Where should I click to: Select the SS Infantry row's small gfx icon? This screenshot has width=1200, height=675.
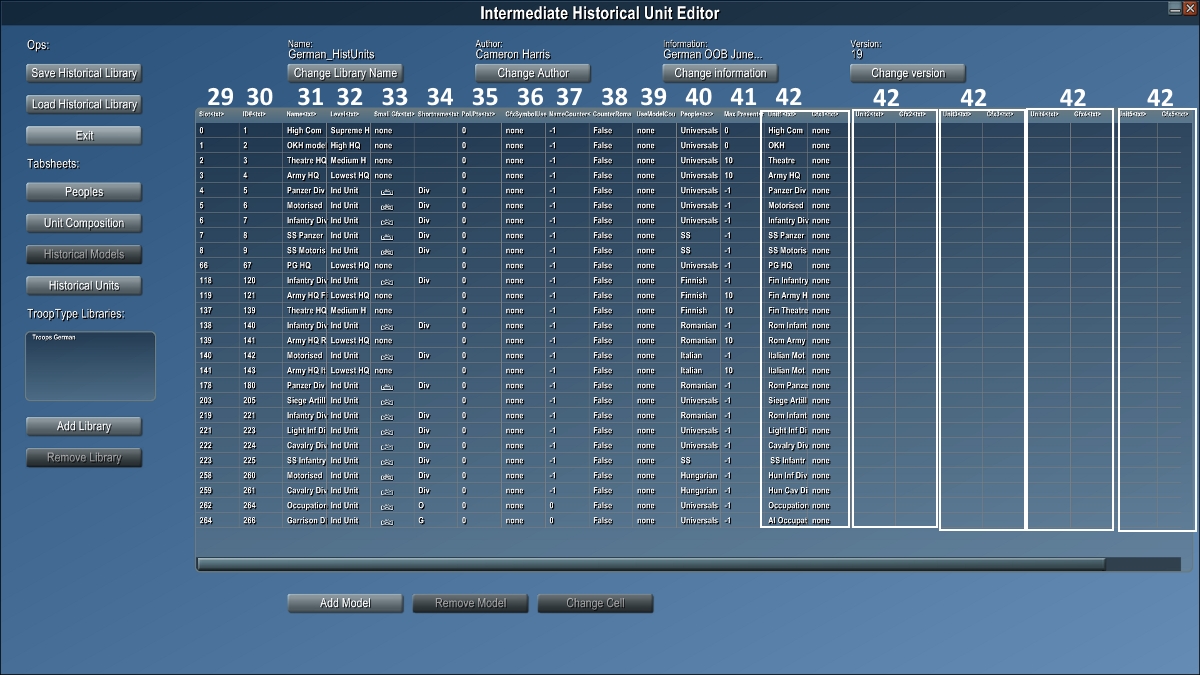pyautogui.click(x=386, y=461)
